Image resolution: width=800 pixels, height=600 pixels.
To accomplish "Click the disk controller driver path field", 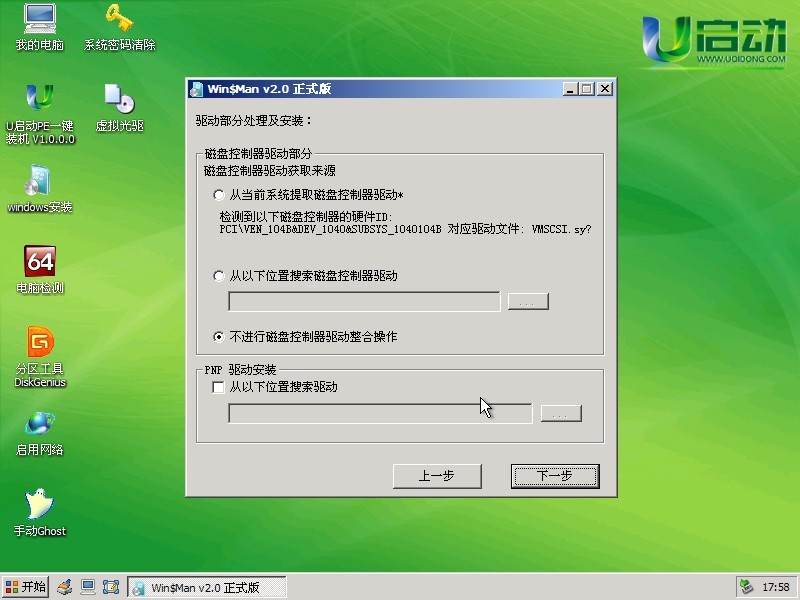I will (364, 302).
